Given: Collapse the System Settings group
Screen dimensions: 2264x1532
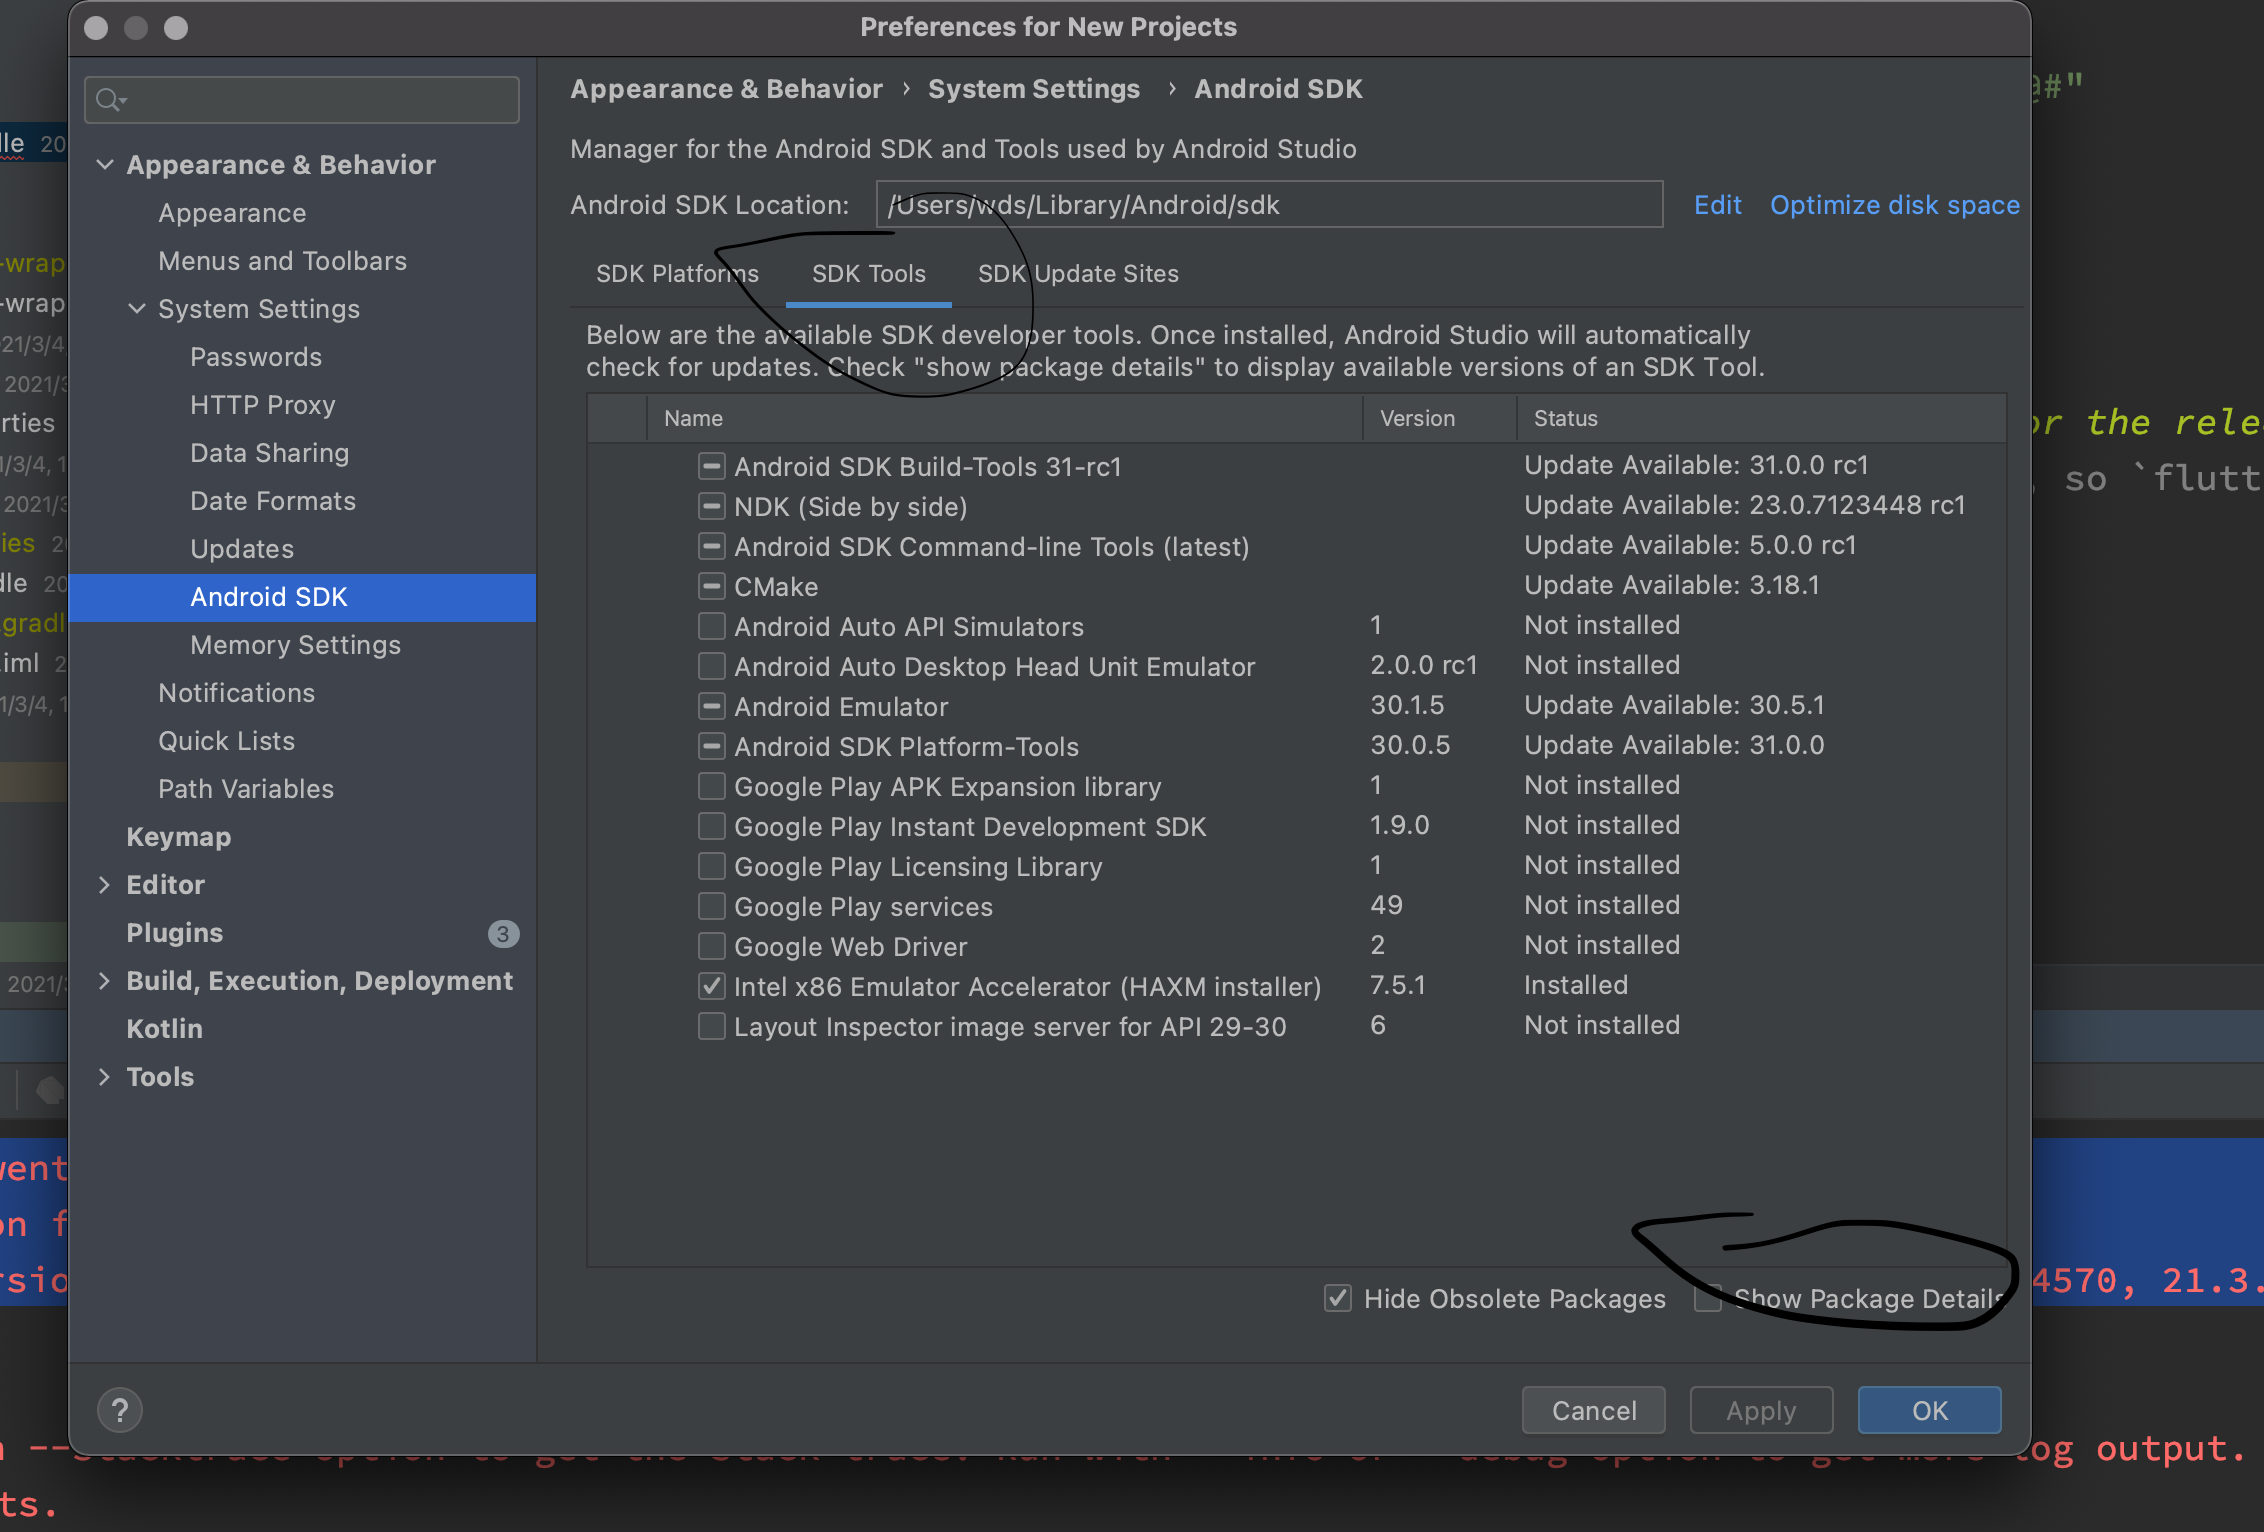Looking at the screenshot, I should [x=137, y=309].
